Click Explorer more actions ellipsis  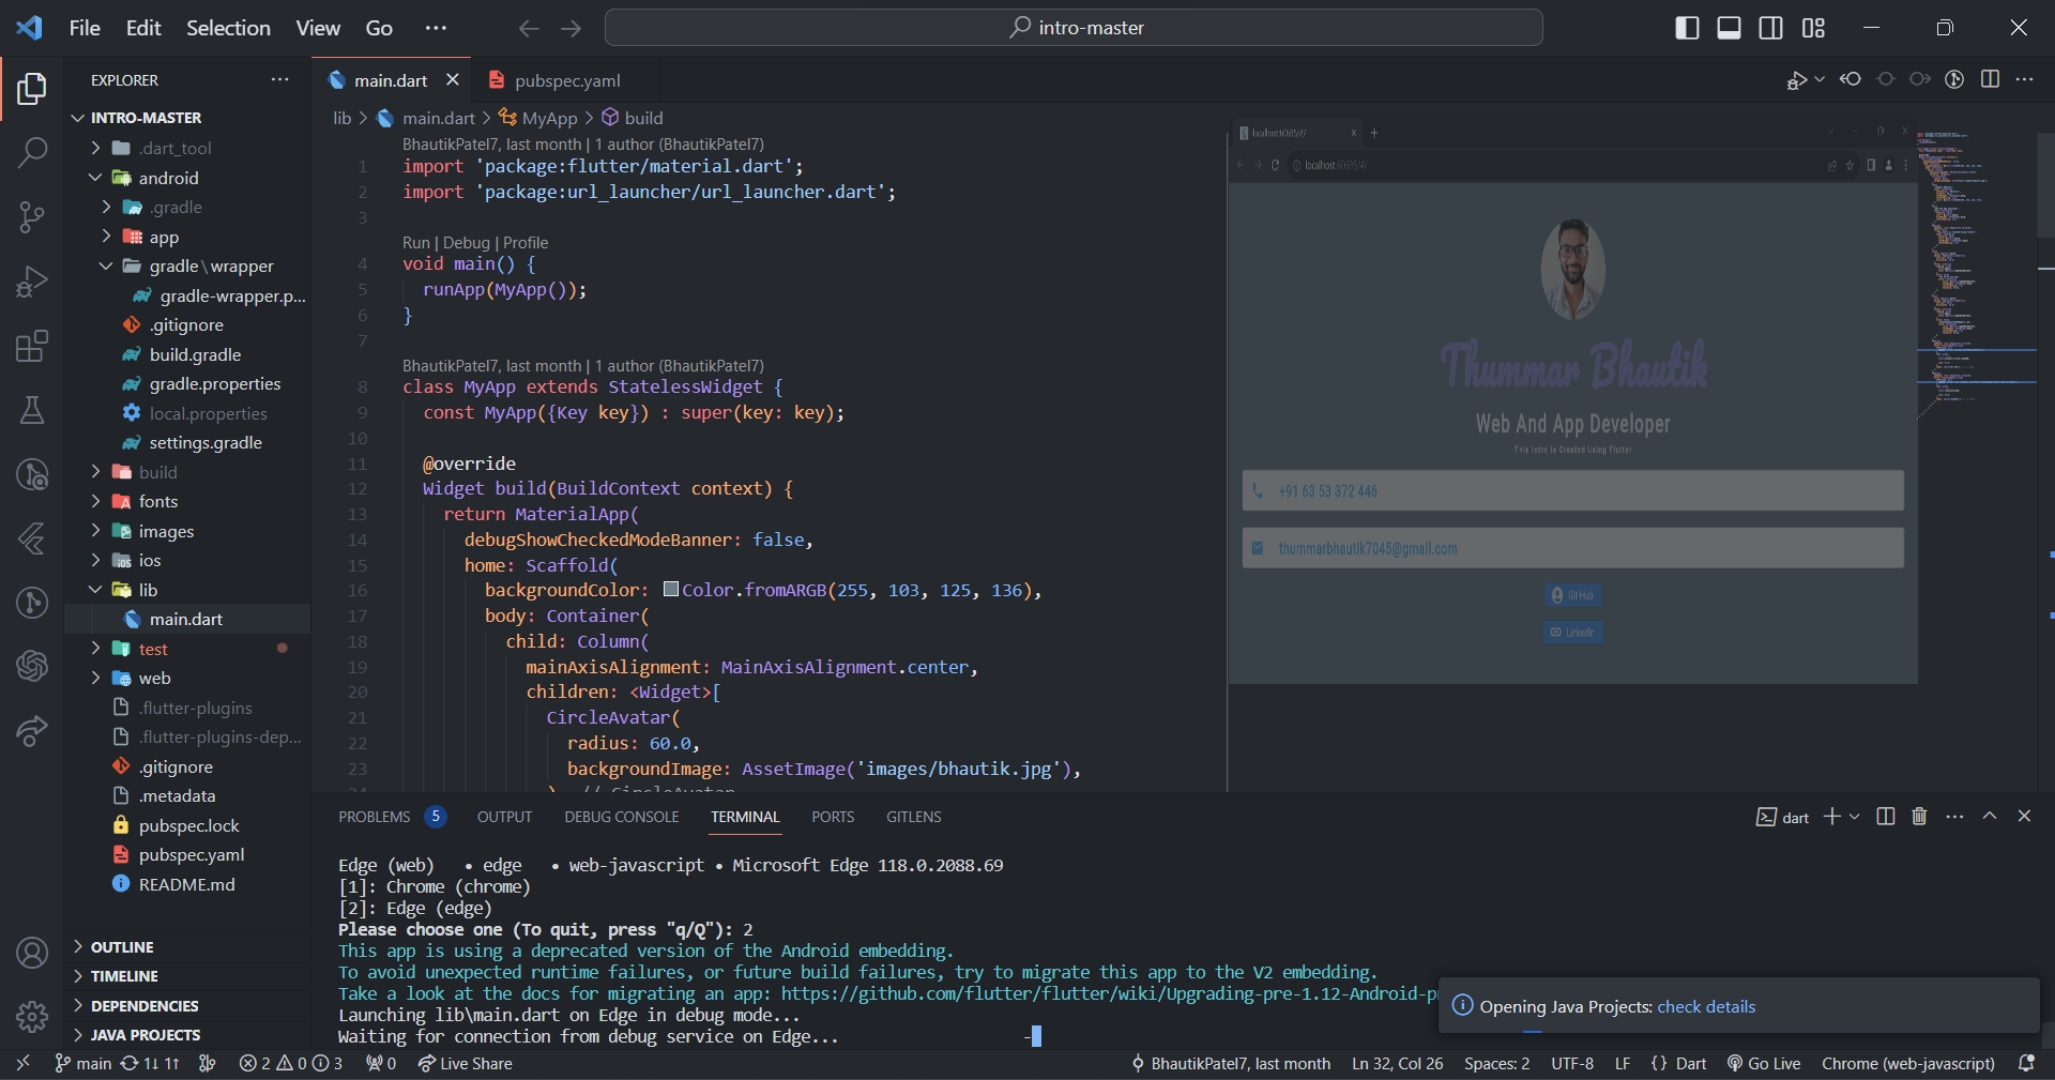point(280,80)
